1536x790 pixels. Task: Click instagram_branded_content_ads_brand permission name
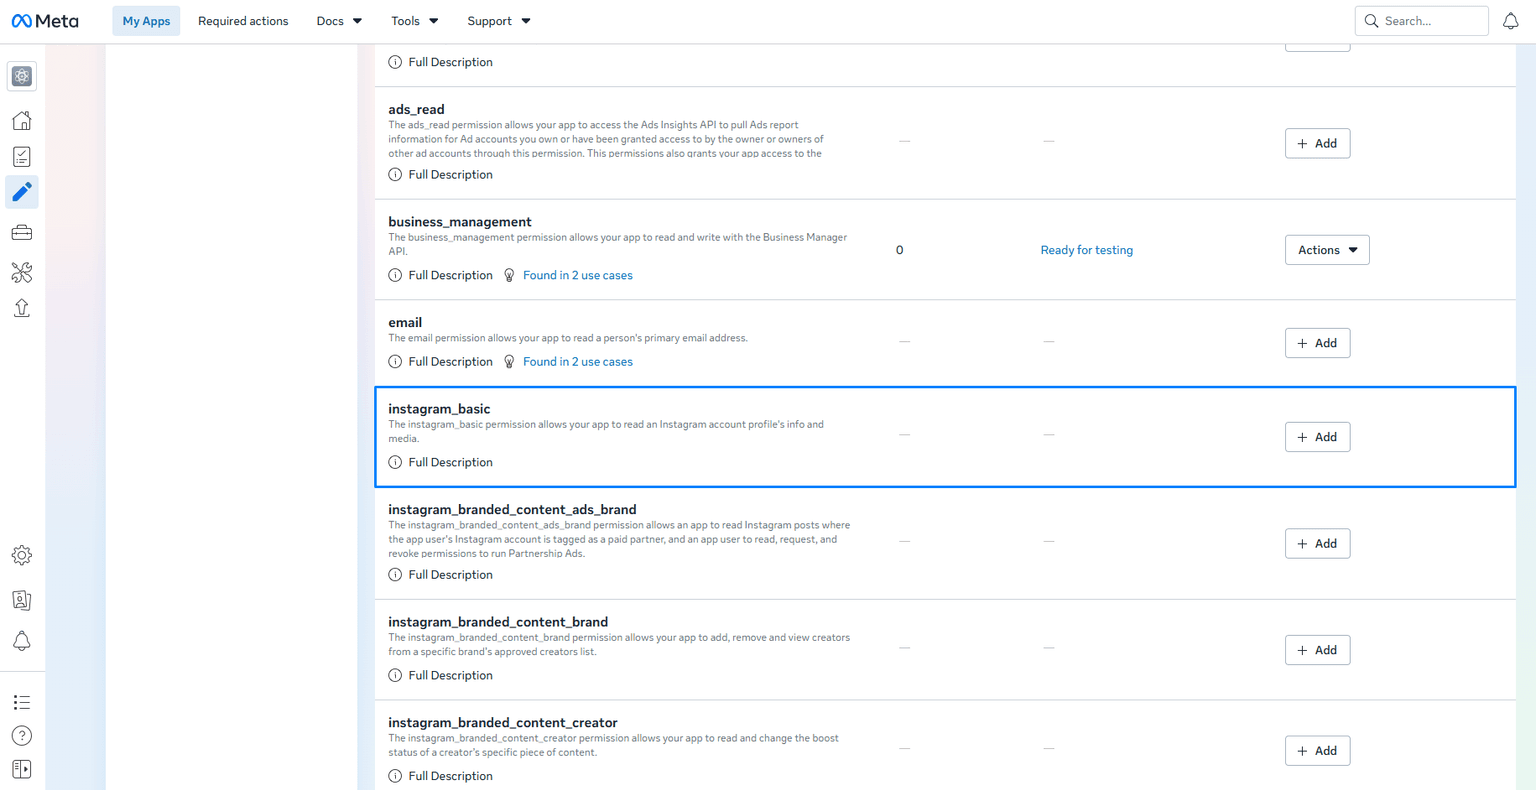[512, 510]
